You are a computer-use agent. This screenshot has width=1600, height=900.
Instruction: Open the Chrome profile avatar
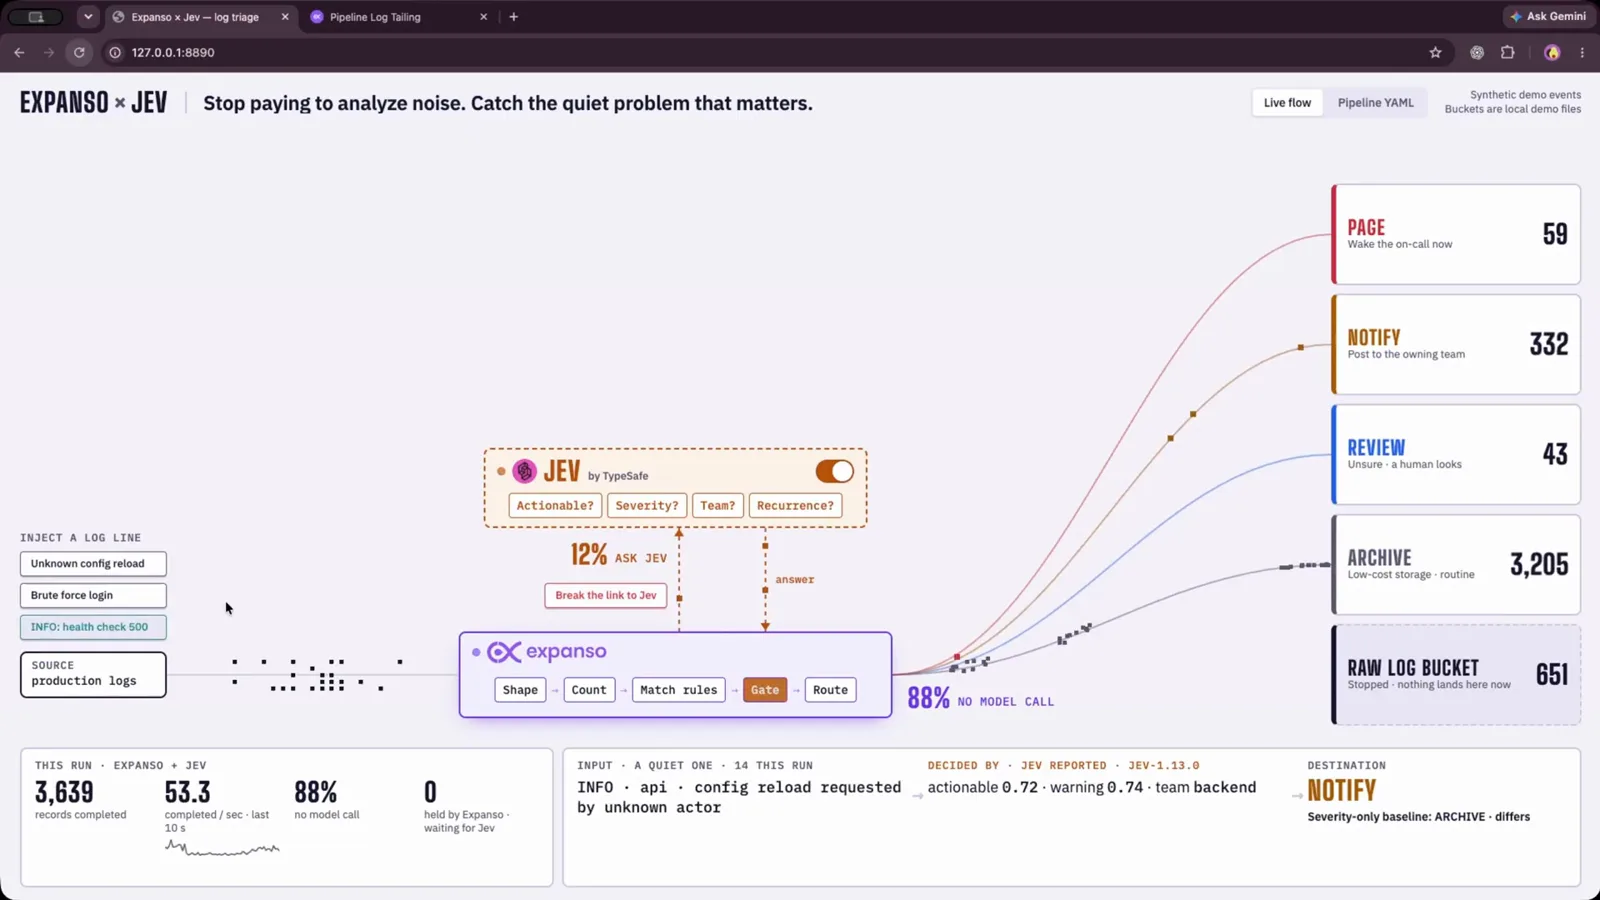pos(1552,52)
